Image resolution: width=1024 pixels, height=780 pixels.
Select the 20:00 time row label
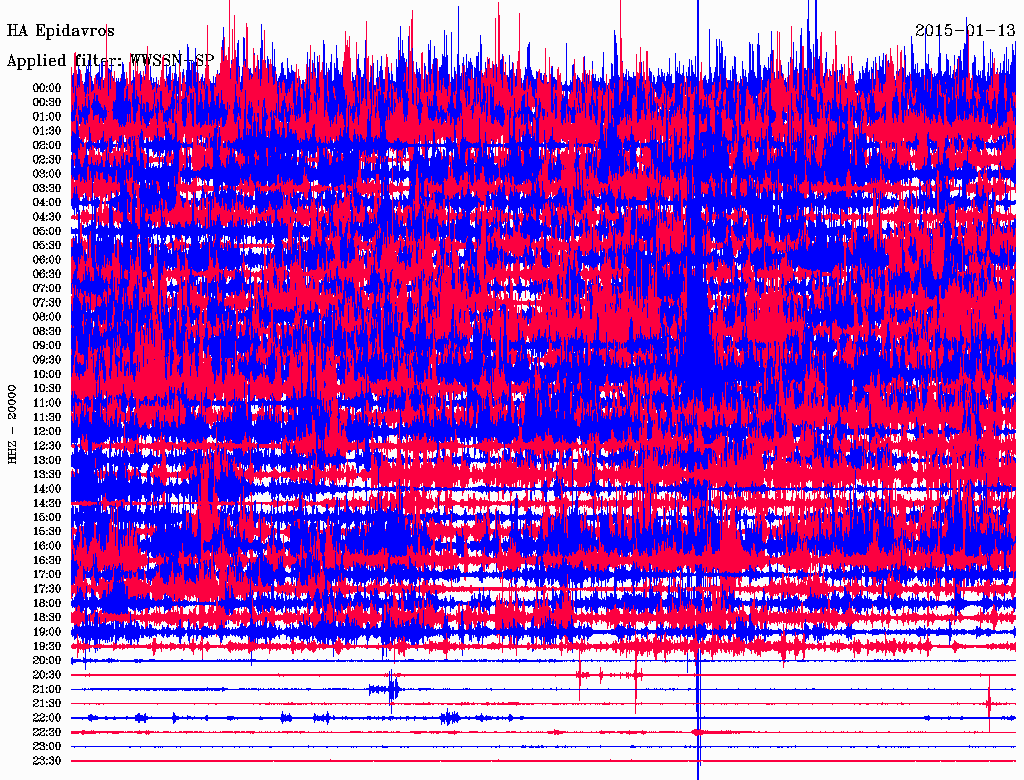[x=47, y=661]
